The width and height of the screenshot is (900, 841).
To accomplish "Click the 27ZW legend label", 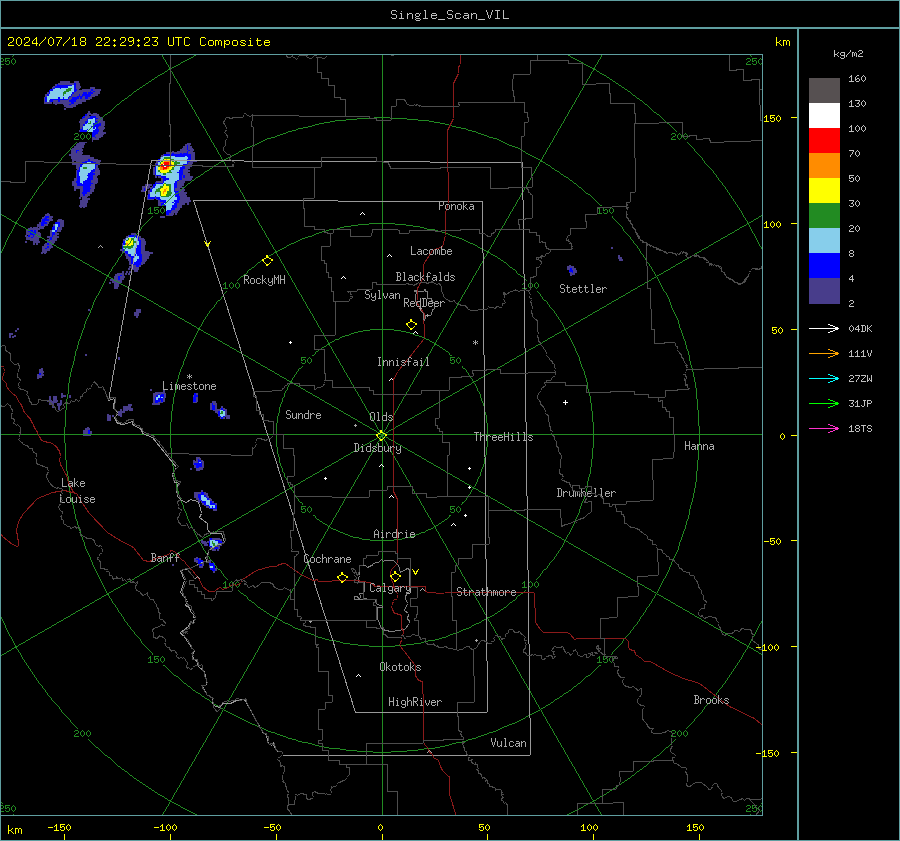I will point(860,379).
